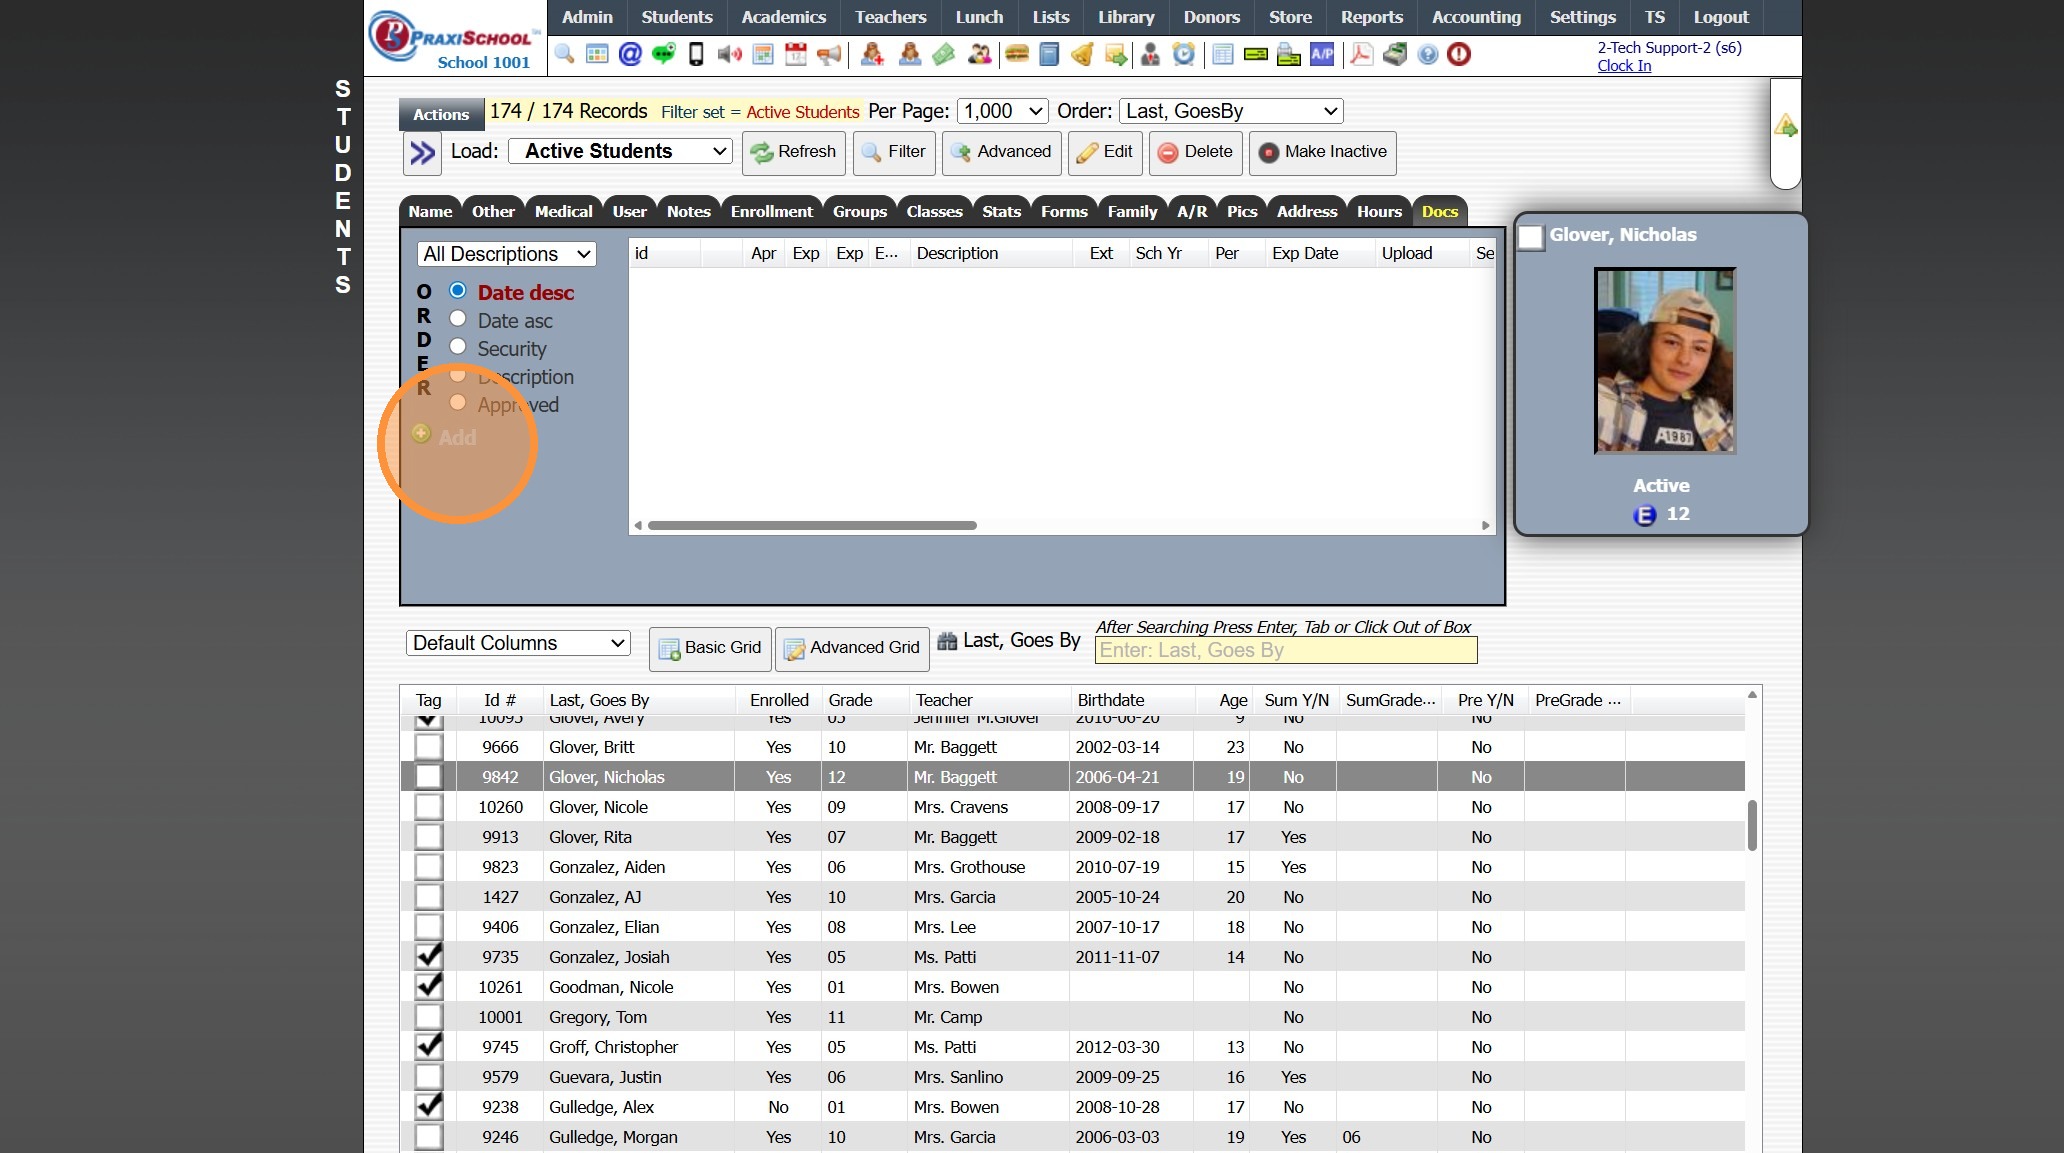Click the hamburger lunch icon

[x=1016, y=54]
